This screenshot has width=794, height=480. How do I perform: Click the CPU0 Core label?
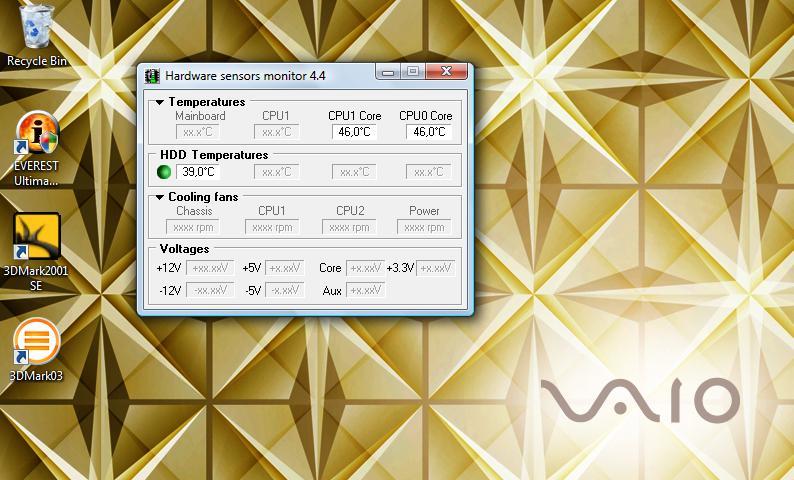(425, 116)
